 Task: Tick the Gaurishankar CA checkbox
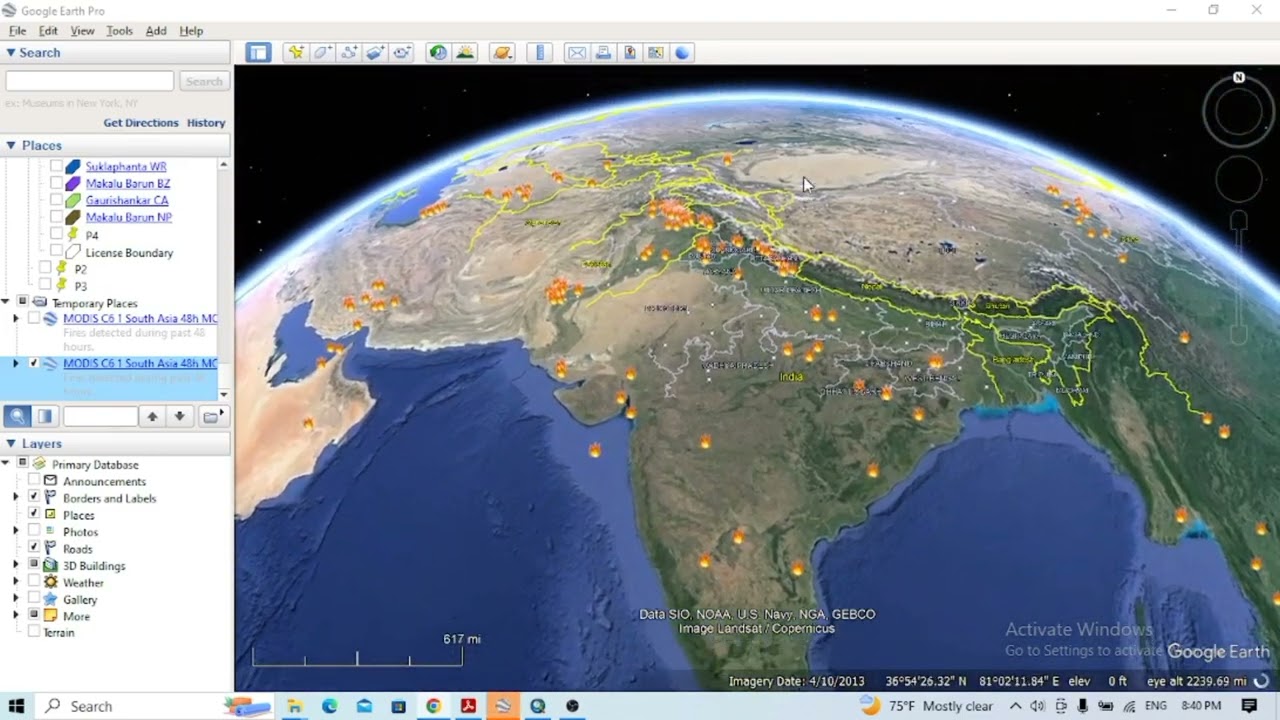tap(57, 200)
